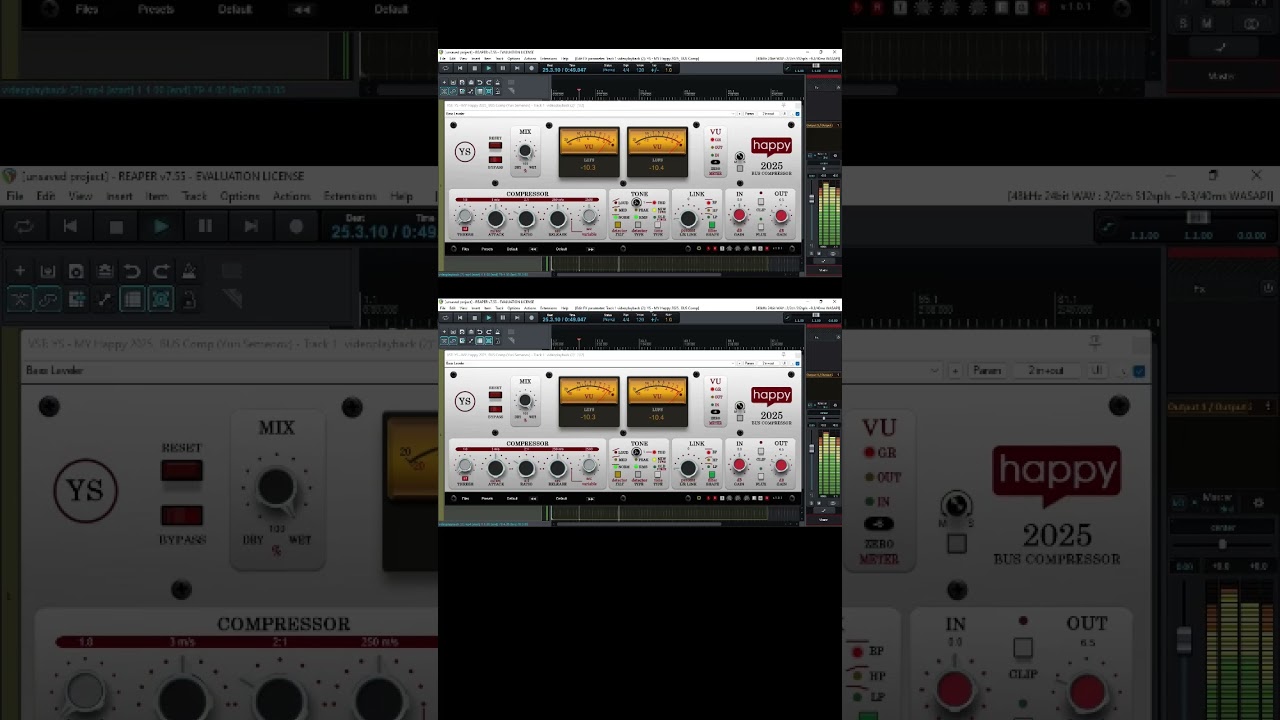Click the meter selector knob in lower plugin copy

pyautogui.click(x=740, y=406)
